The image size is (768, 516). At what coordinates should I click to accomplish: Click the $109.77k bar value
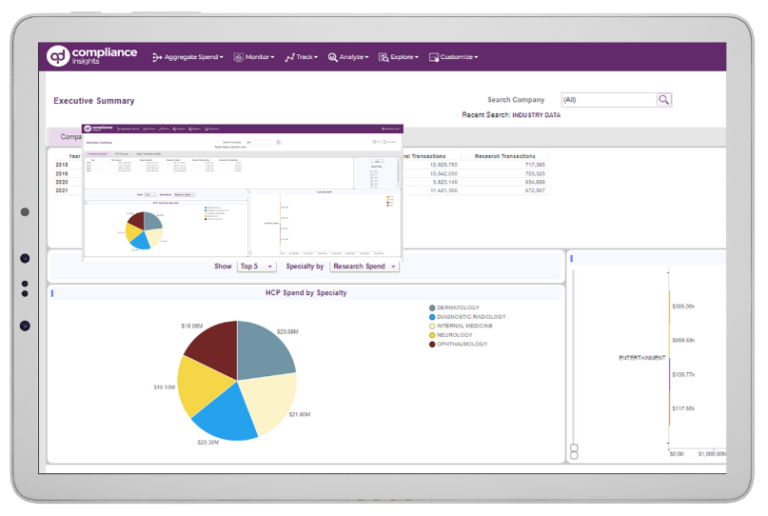[x=683, y=375]
